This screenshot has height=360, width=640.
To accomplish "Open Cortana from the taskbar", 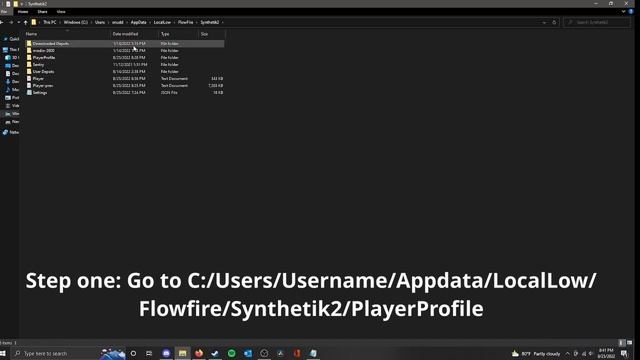I will (133, 353).
